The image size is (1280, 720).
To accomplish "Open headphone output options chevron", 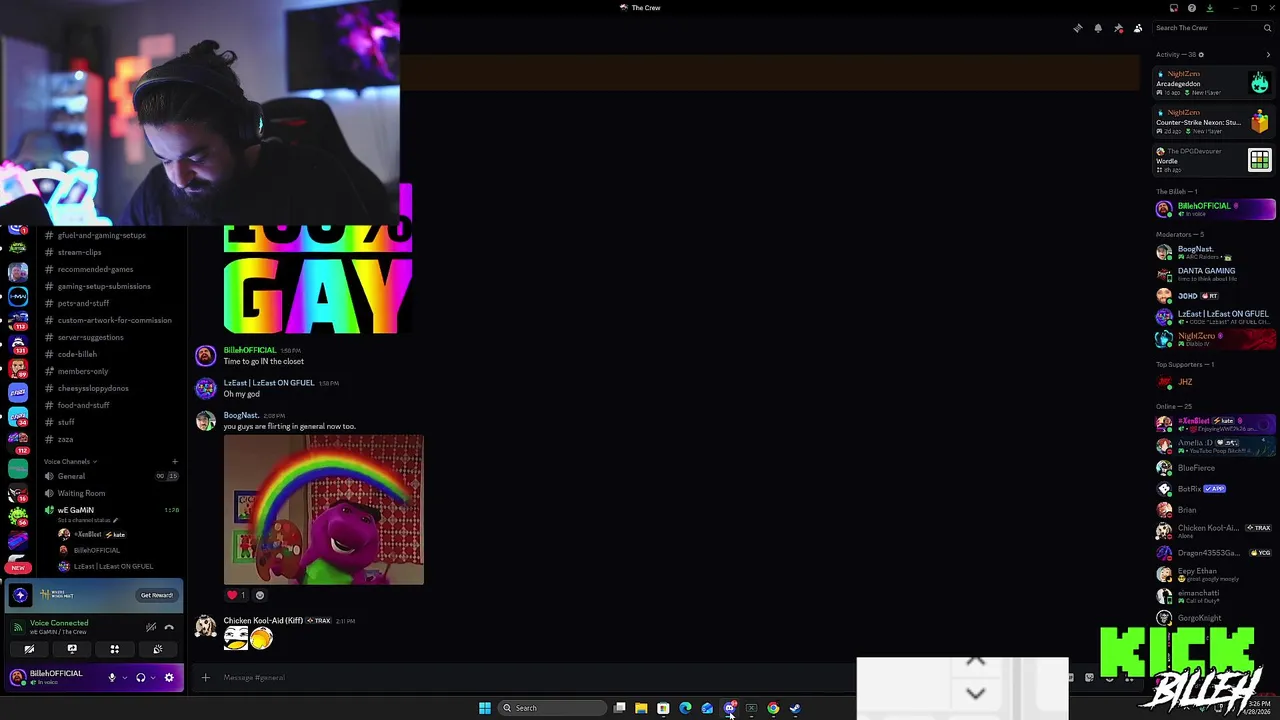I will pos(153,677).
